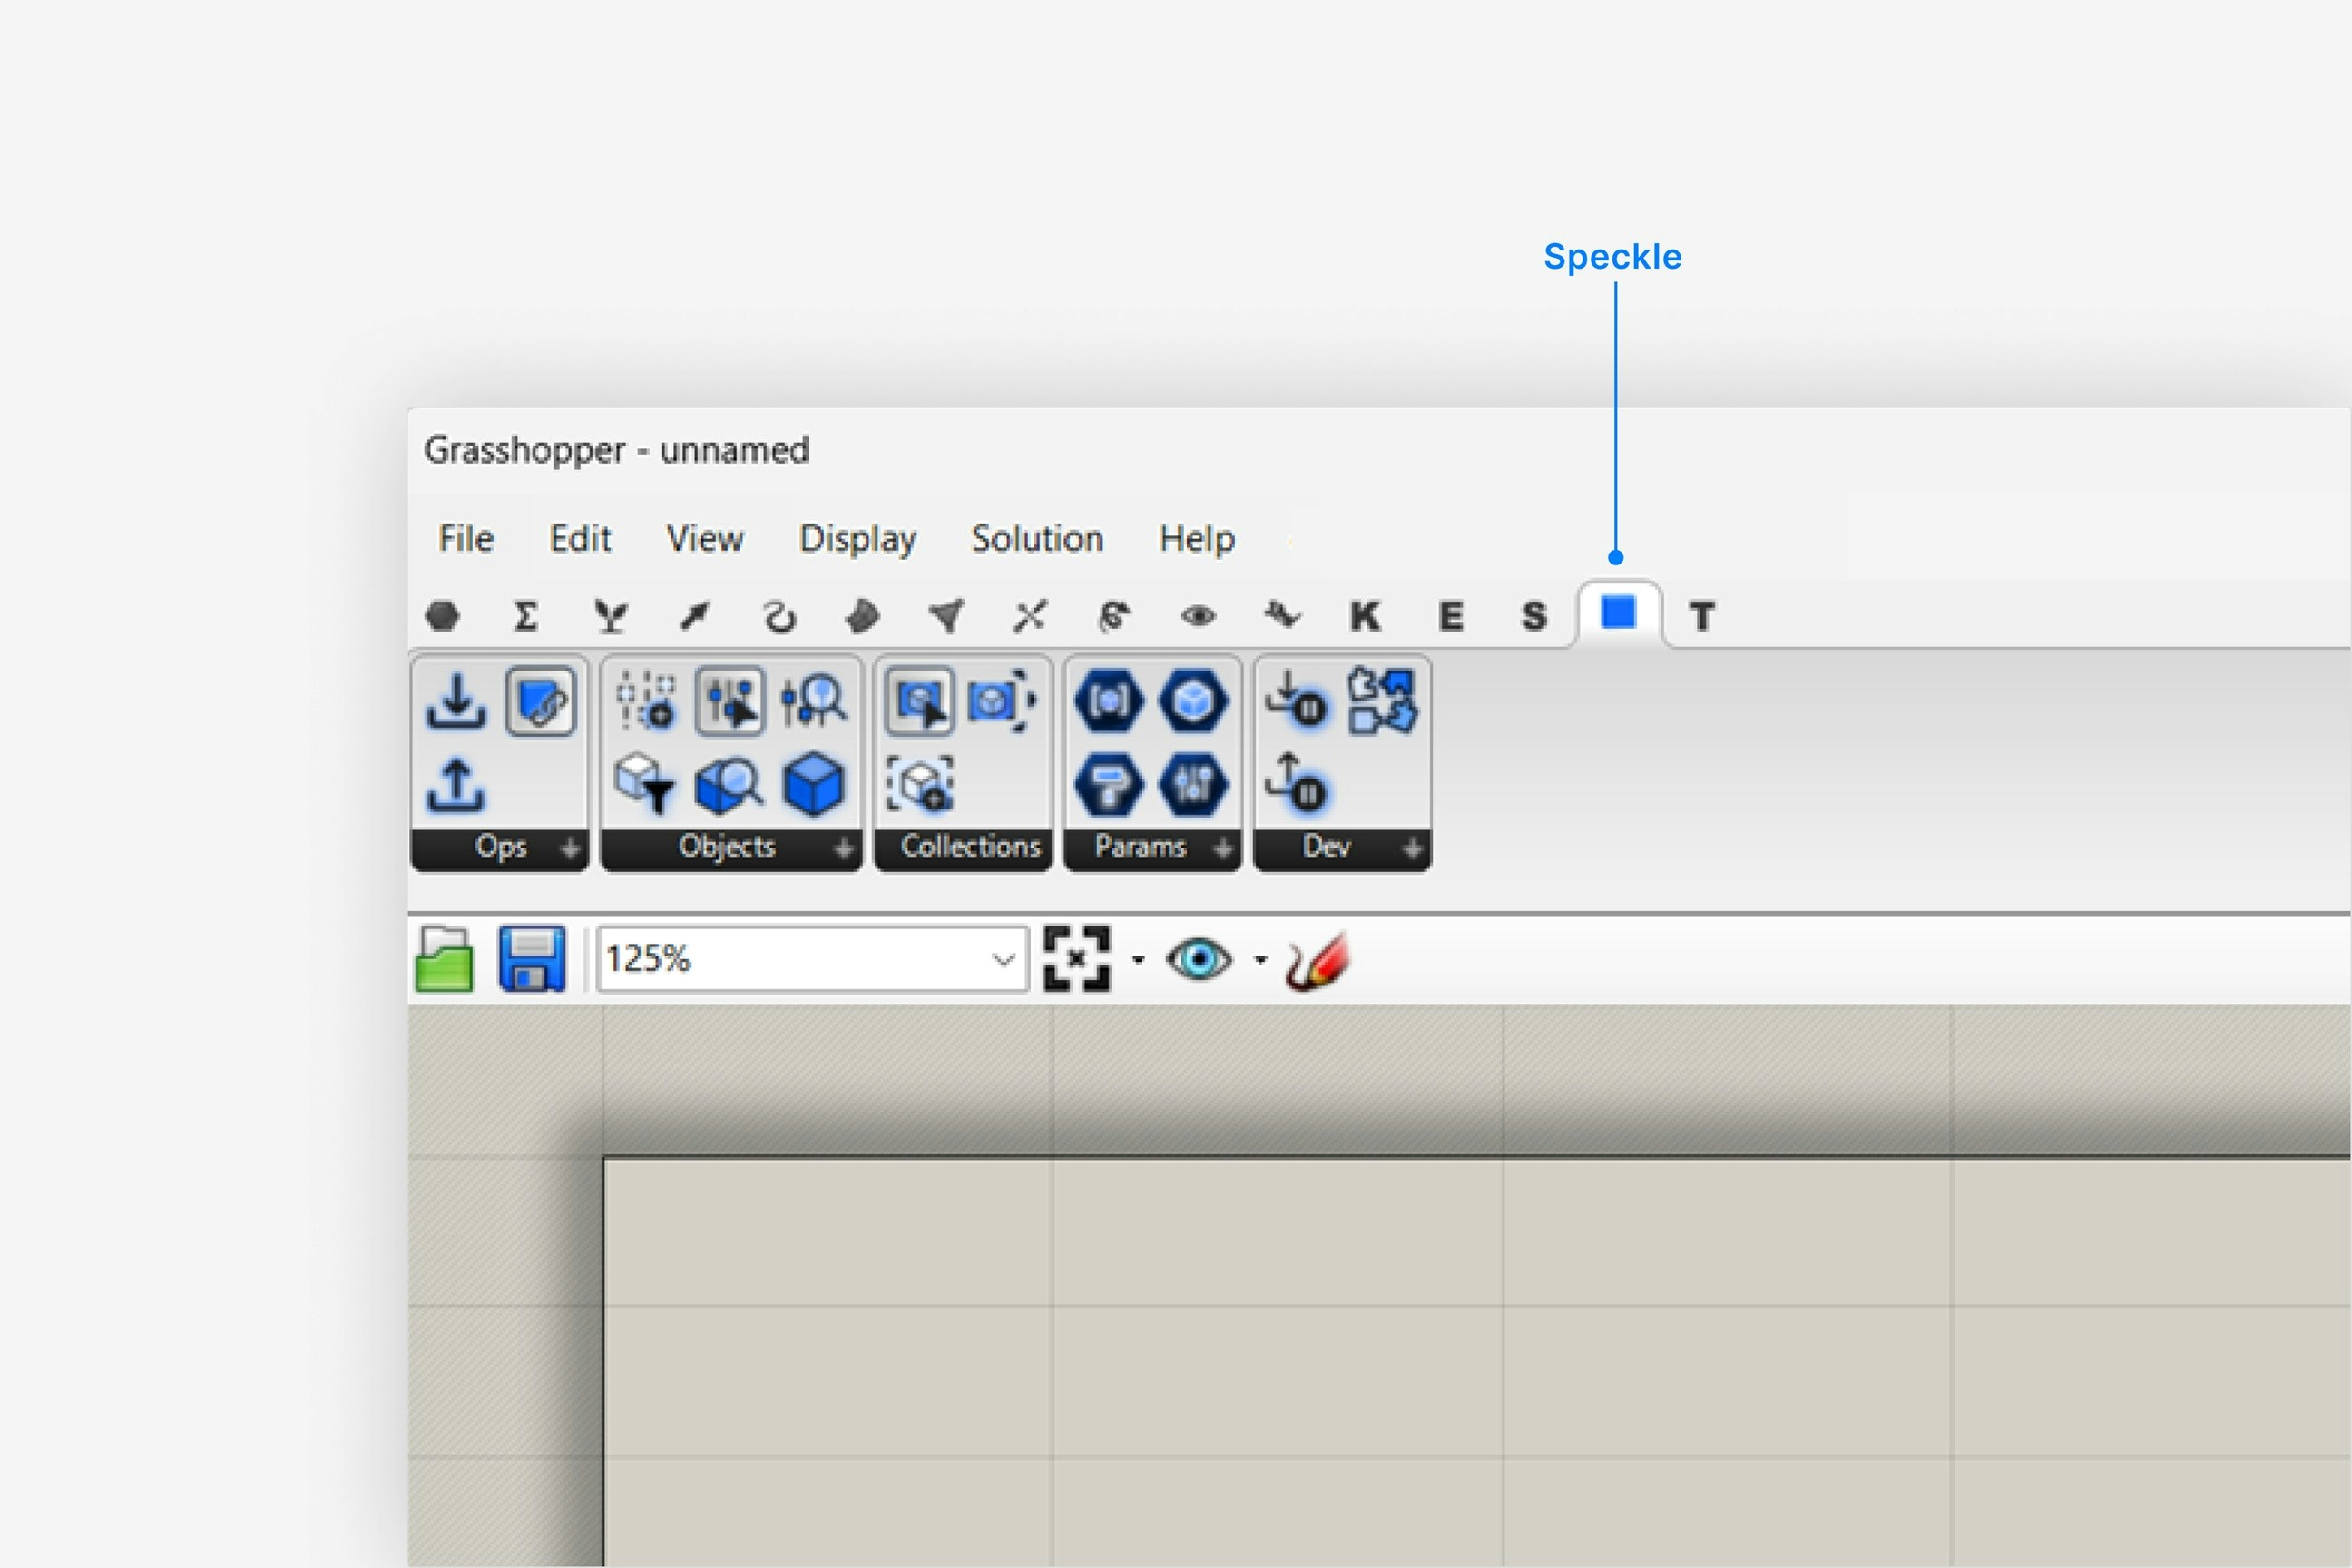Click the Zoom Extents button
This screenshot has height=1568, width=2352.
[1076, 959]
